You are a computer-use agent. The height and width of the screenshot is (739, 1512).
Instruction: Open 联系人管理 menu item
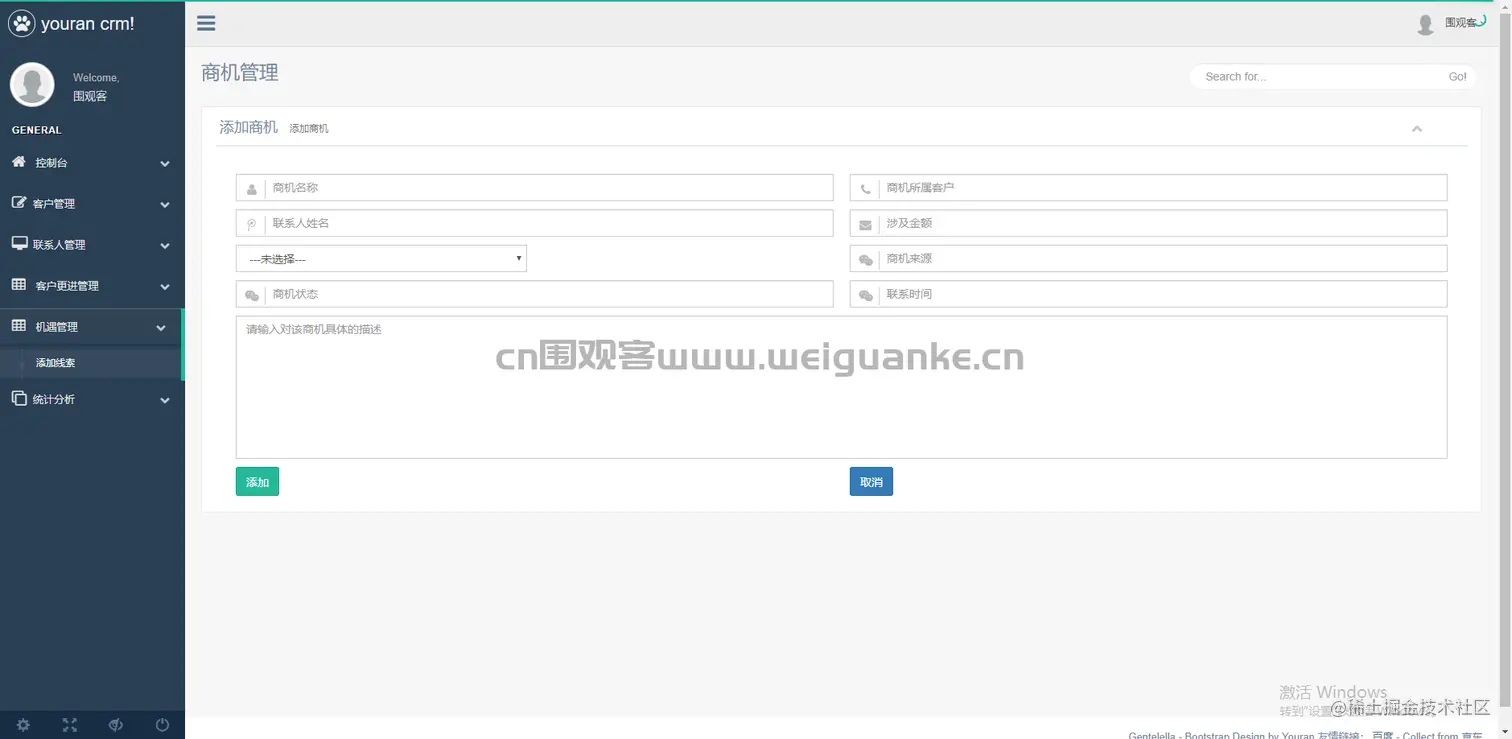point(91,245)
